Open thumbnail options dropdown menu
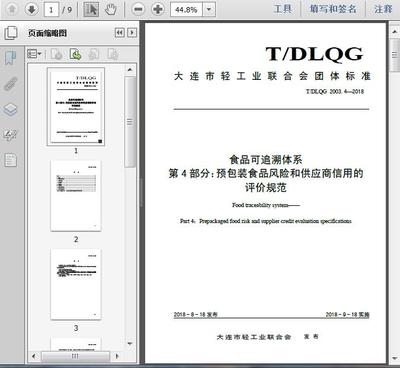The width and height of the screenshot is (400, 368). point(34,54)
